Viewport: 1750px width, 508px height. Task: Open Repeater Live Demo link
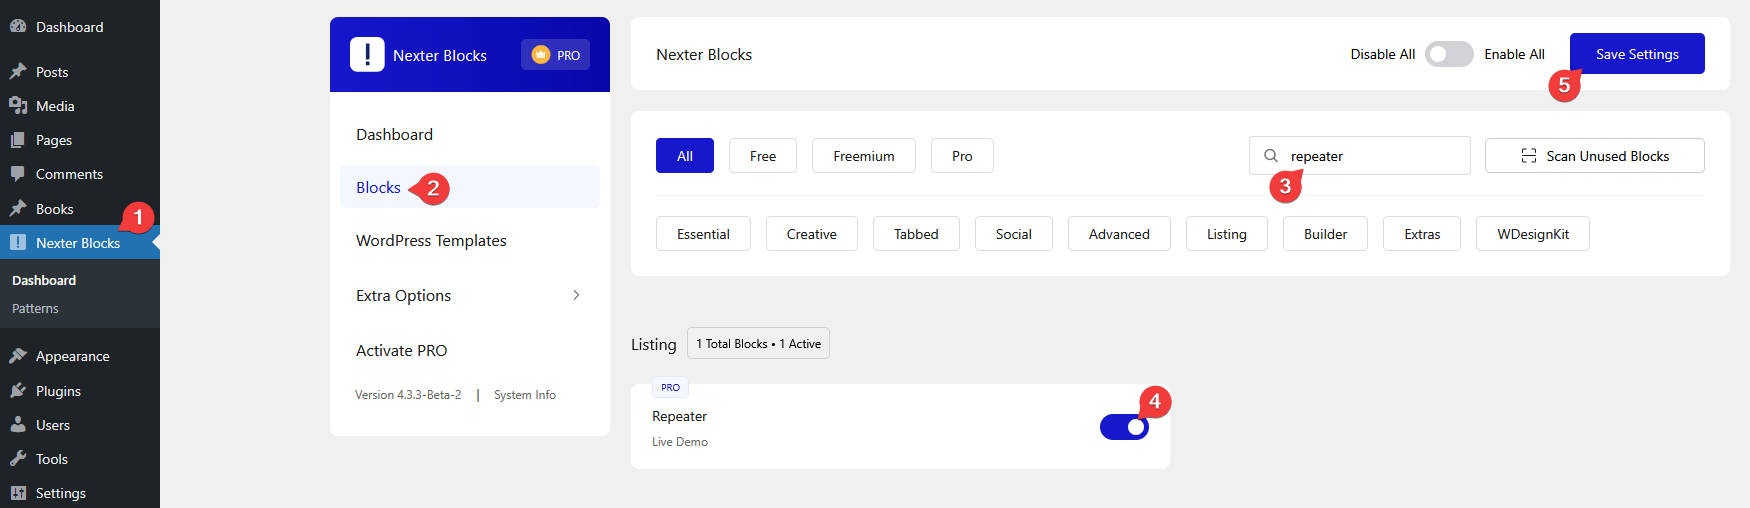click(x=680, y=442)
